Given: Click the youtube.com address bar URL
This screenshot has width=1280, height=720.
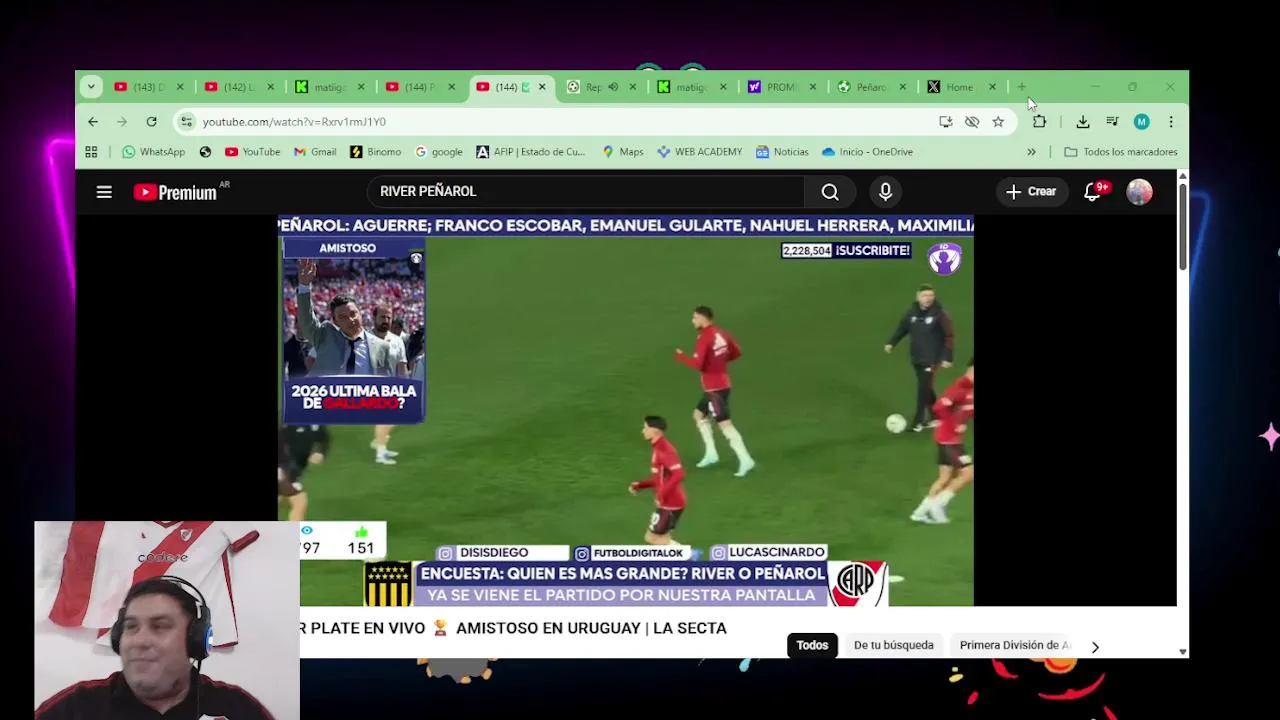Looking at the screenshot, I should [x=294, y=122].
